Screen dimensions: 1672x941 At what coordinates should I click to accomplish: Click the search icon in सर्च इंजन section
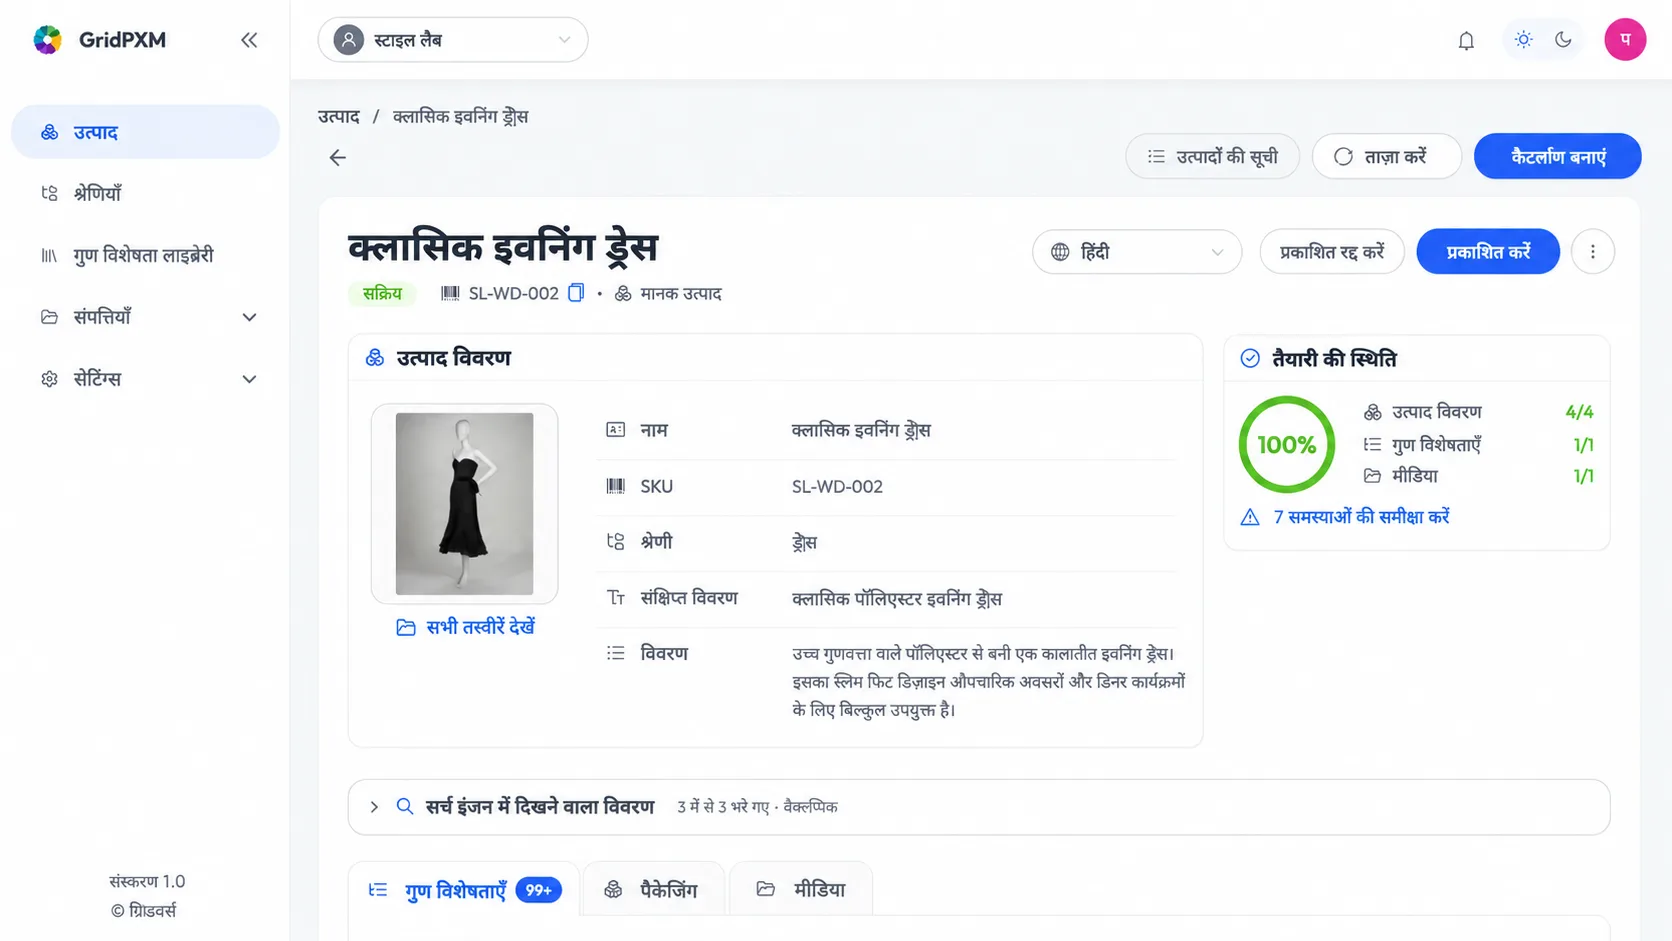point(405,806)
